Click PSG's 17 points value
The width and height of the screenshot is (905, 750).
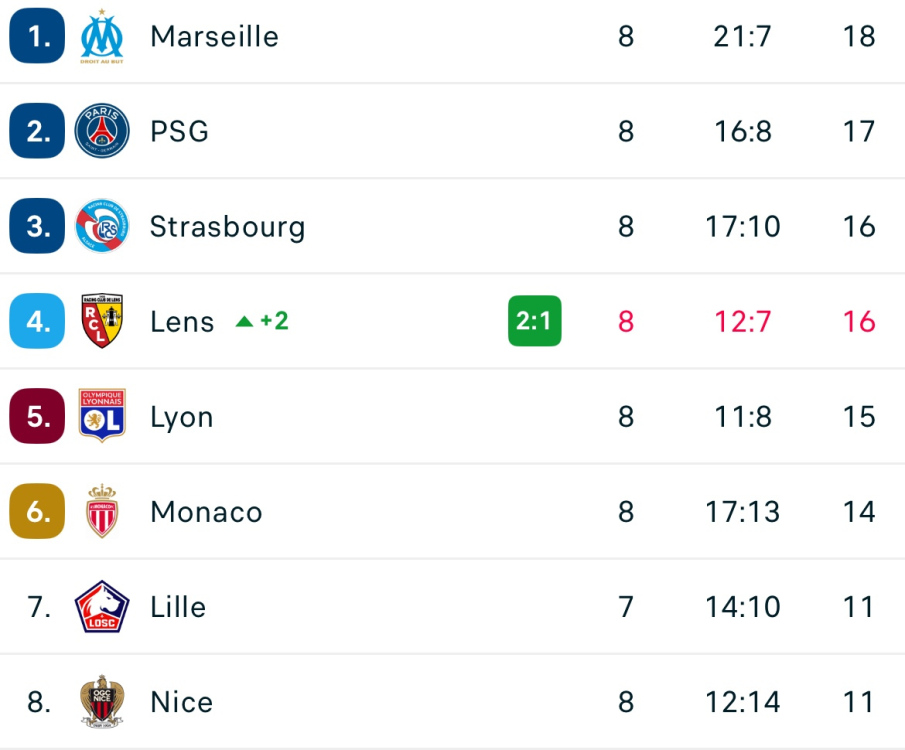[x=859, y=132]
